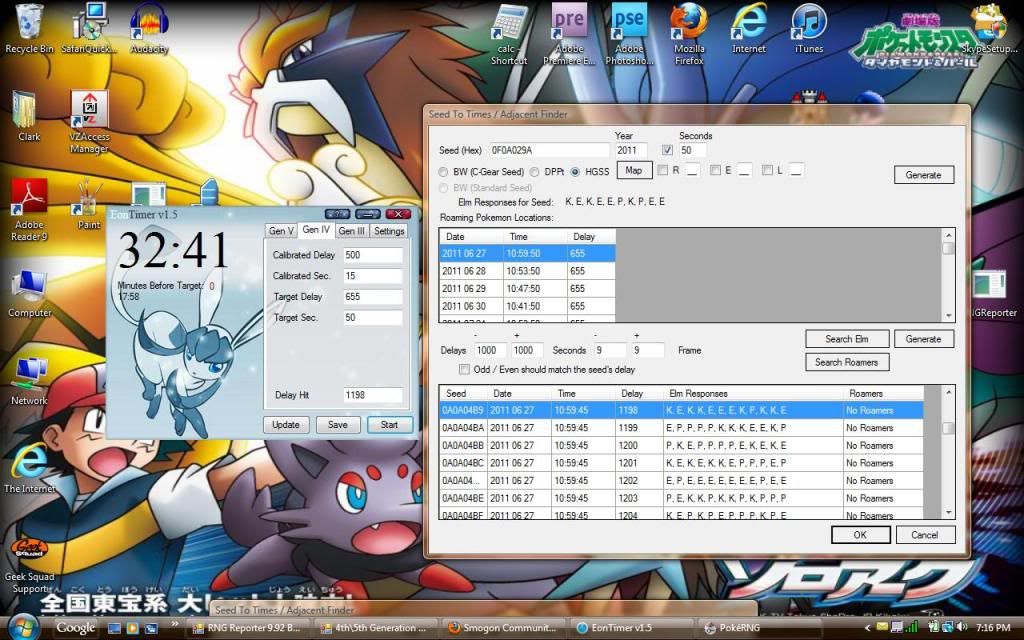Click the Search Roamers button
Image resolution: width=1024 pixels, height=640 pixels.
846,362
